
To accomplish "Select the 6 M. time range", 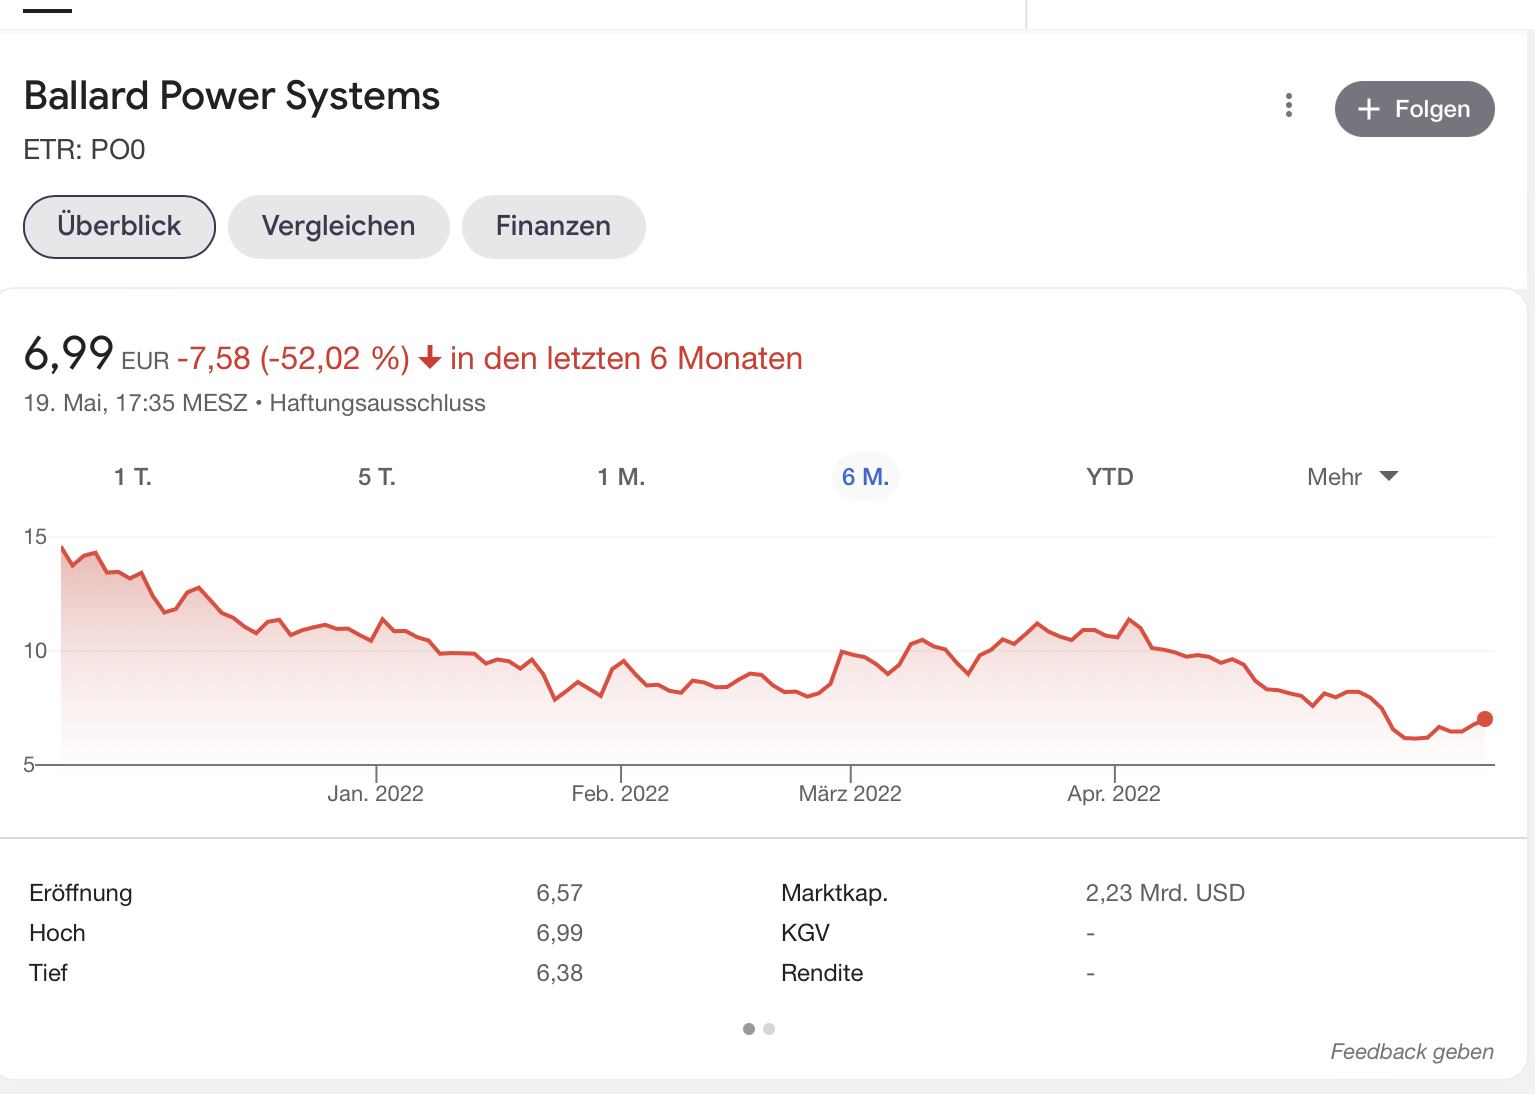I will (x=865, y=477).
